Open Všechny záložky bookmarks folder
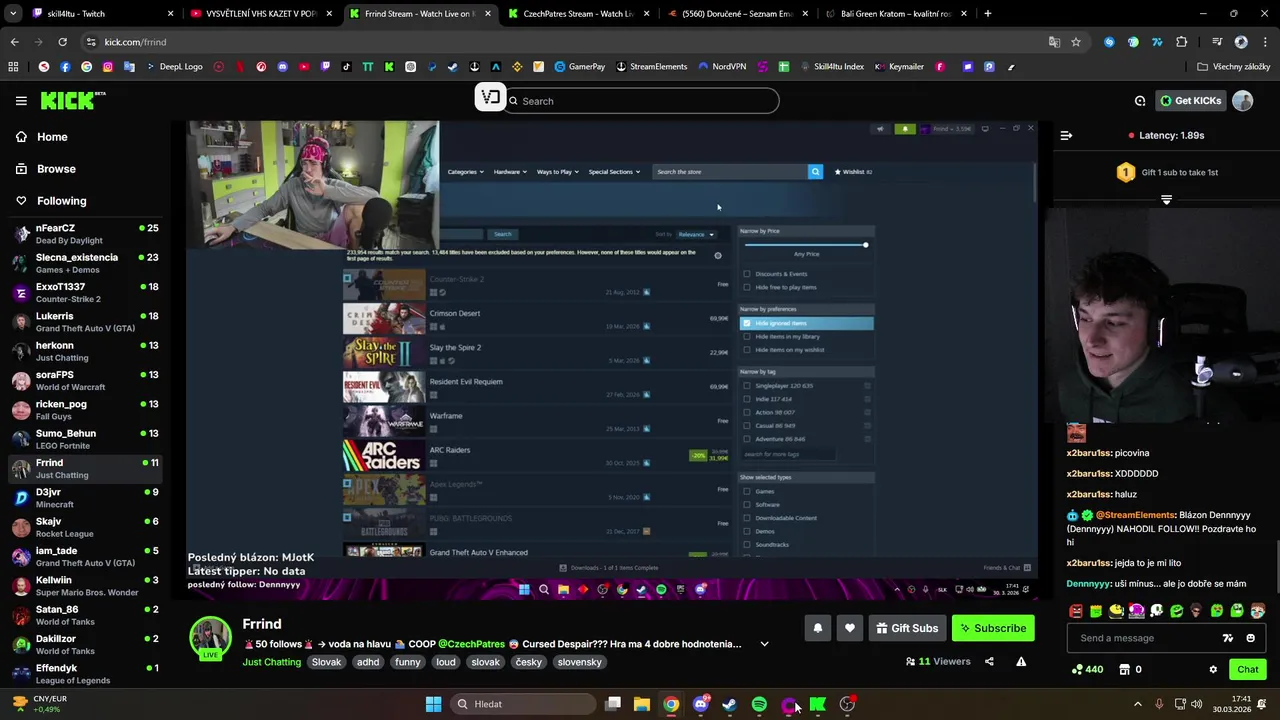The image size is (1280, 720). [x=1233, y=67]
